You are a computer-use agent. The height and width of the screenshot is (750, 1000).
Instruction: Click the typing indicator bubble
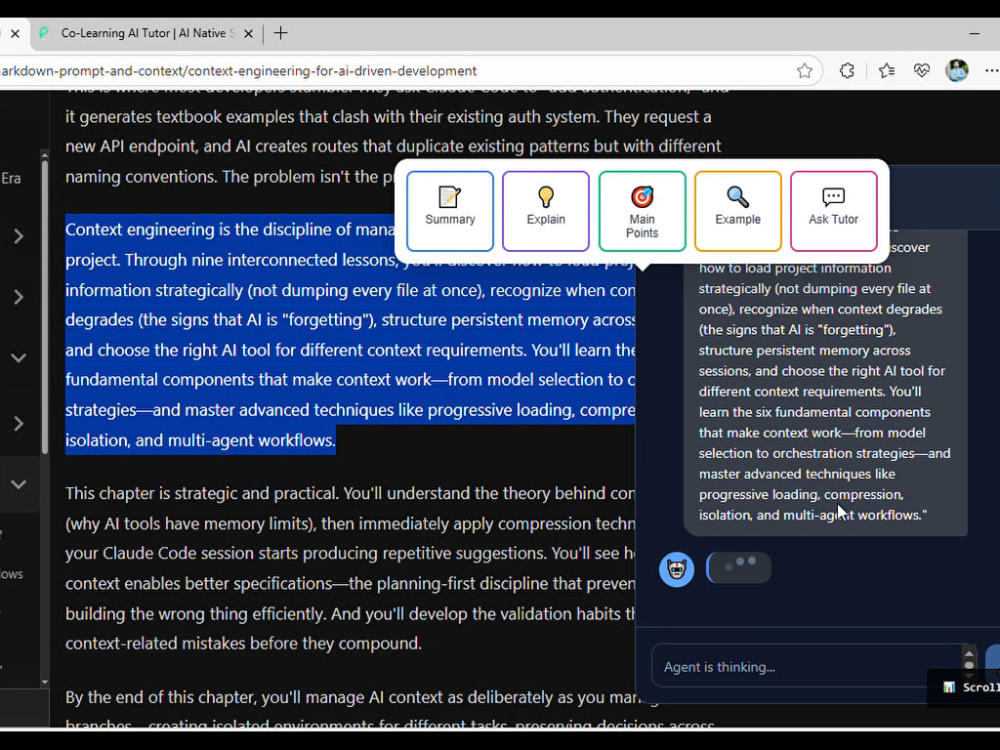(739, 568)
